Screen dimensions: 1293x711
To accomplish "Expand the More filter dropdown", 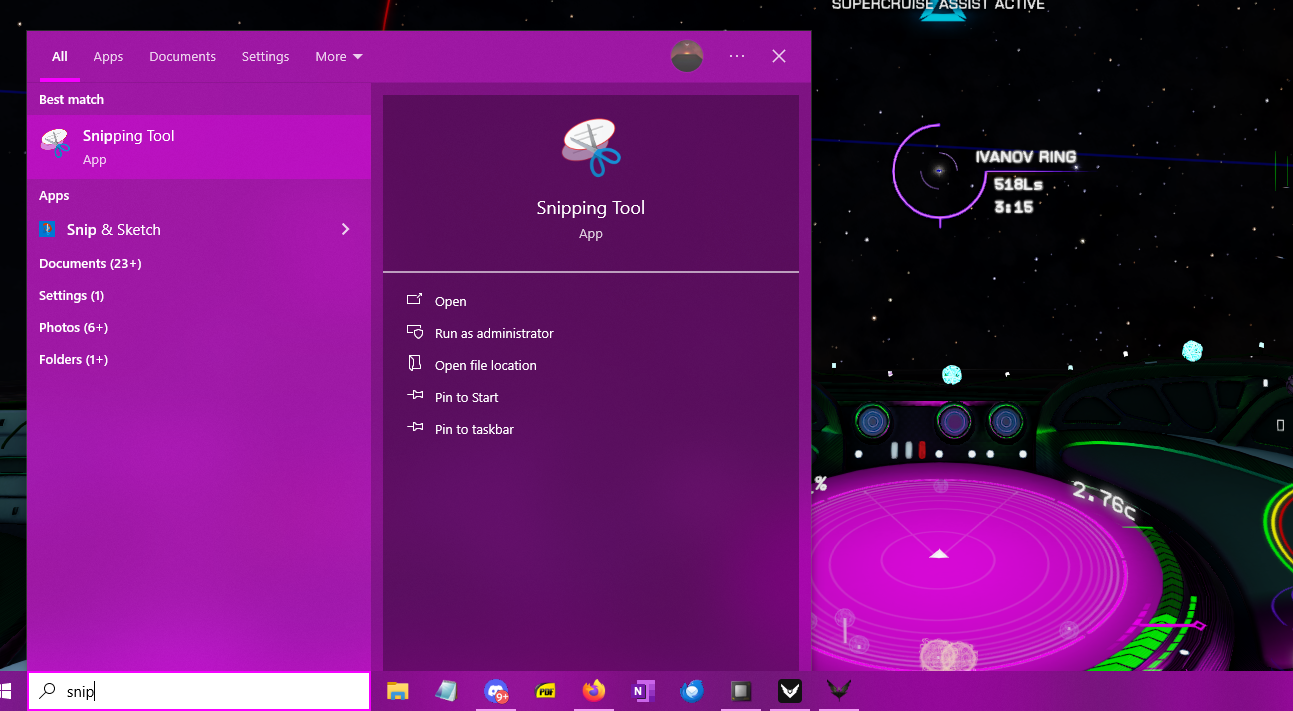I will [x=339, y=57].
